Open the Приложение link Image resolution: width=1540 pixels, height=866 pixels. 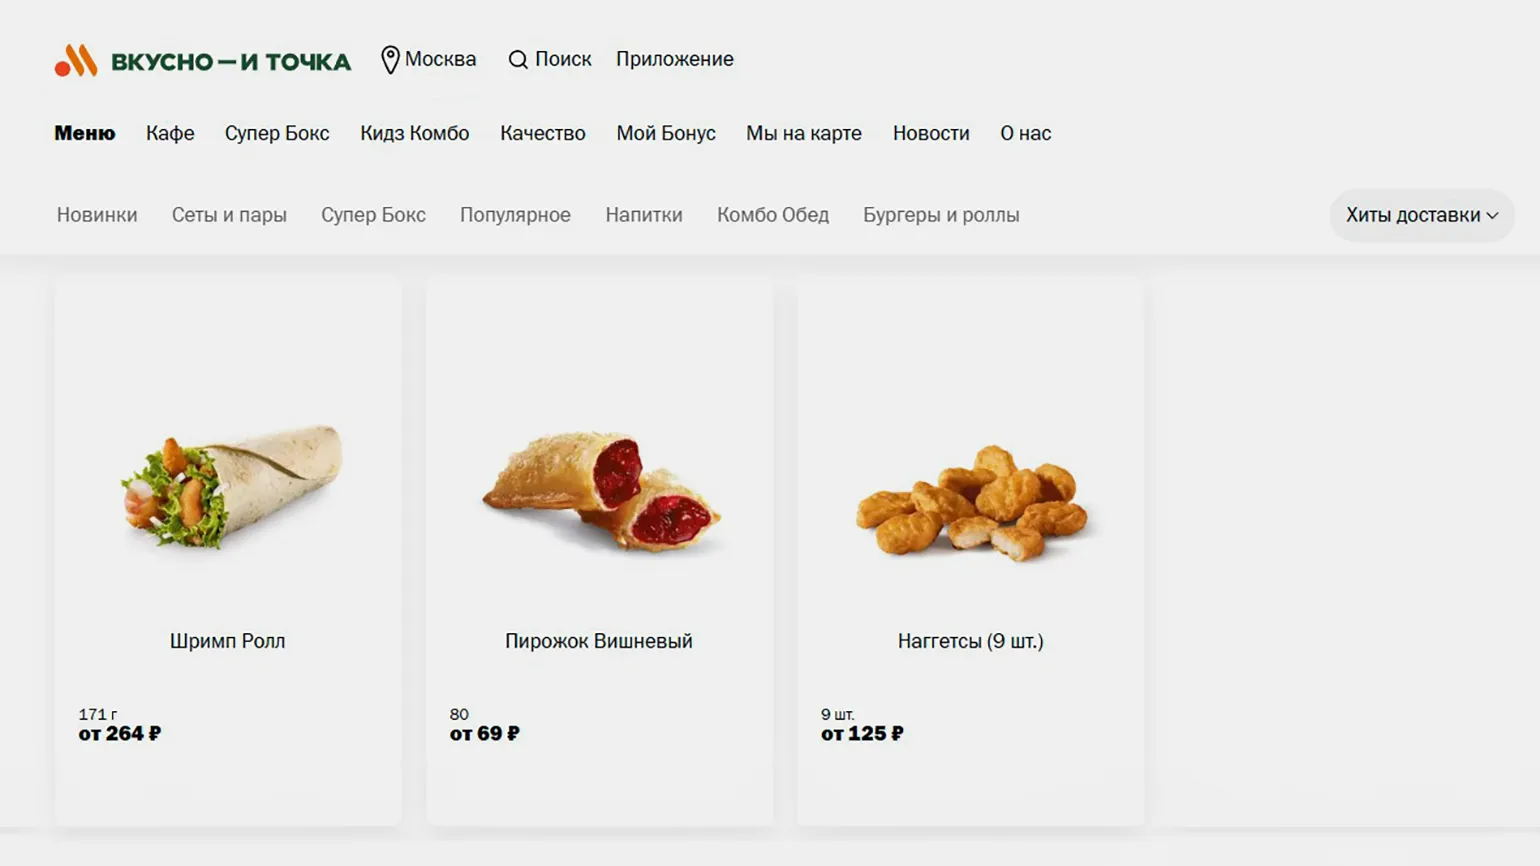[x=675, y=59]
